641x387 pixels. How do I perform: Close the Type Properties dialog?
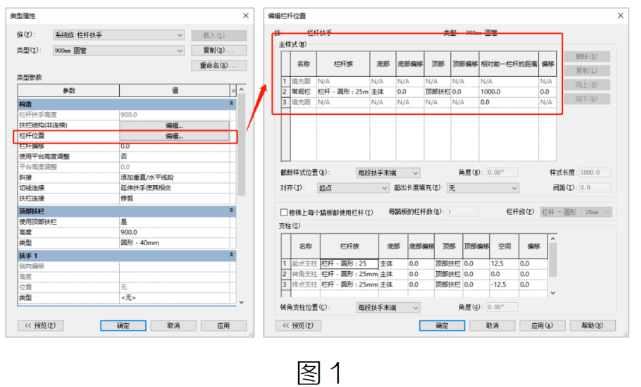pos(246,16)
